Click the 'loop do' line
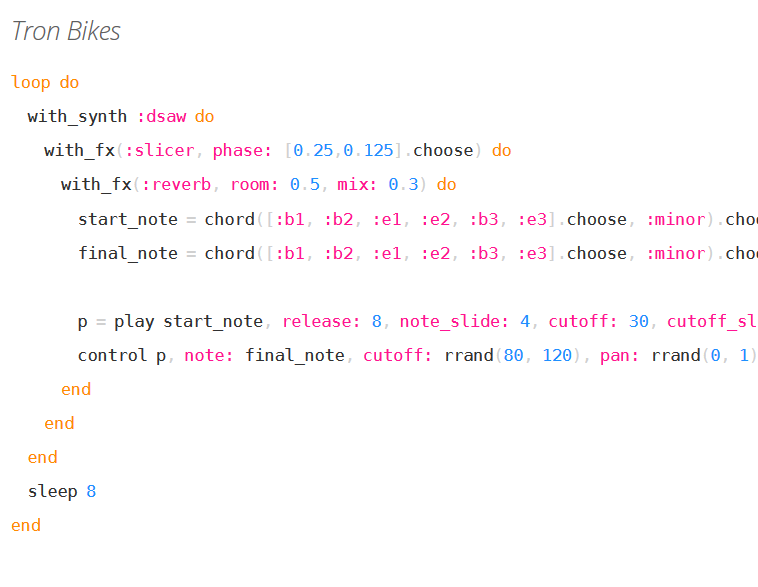Image resolution: width=758 pixels, height=587 pixels. tap(45, 83)
